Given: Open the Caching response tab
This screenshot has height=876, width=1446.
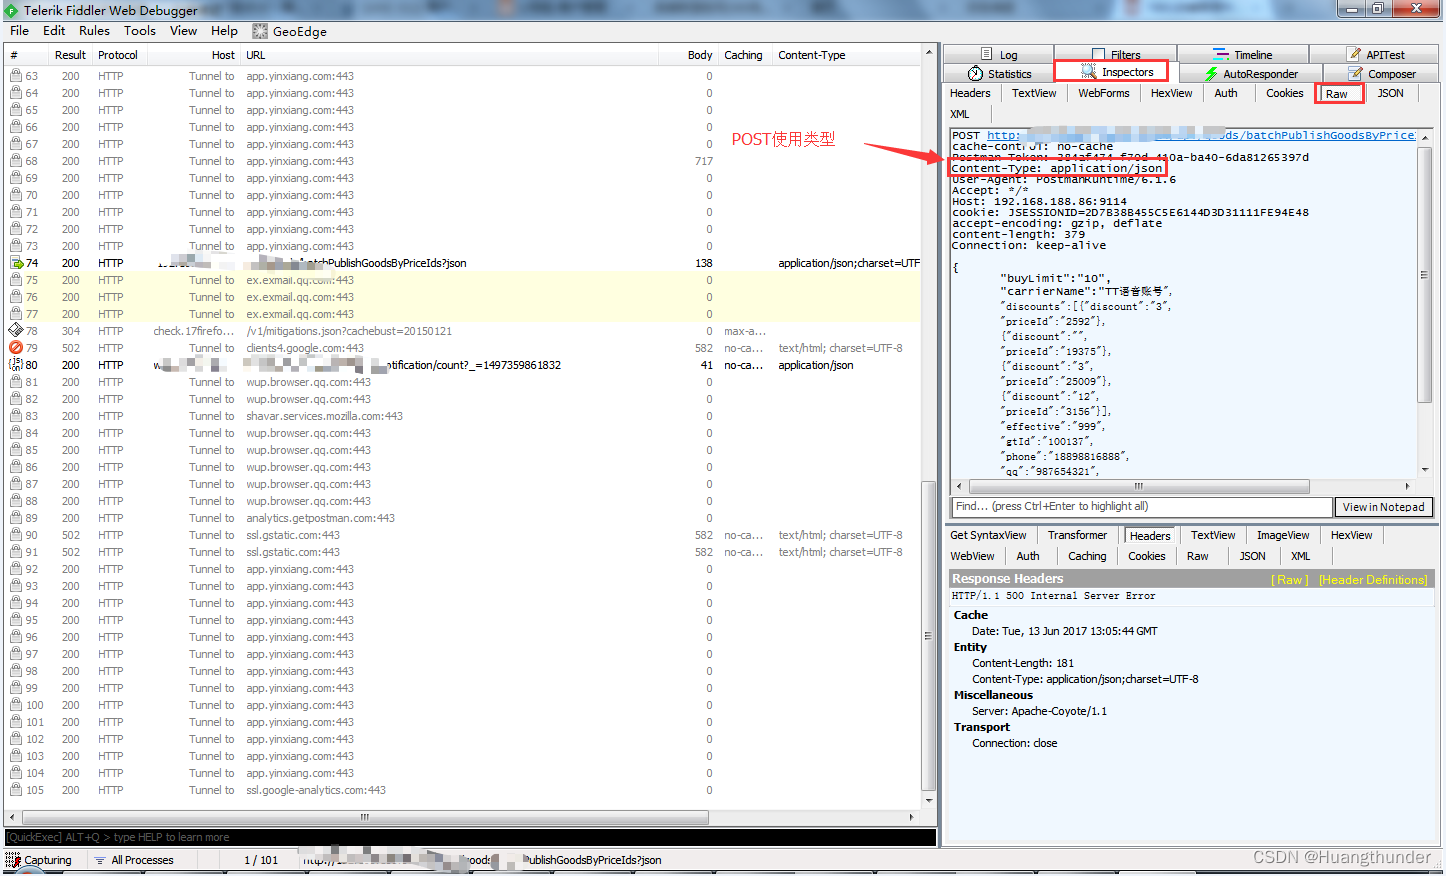Looking at the screenshot, I should [x=1087, y=556].
